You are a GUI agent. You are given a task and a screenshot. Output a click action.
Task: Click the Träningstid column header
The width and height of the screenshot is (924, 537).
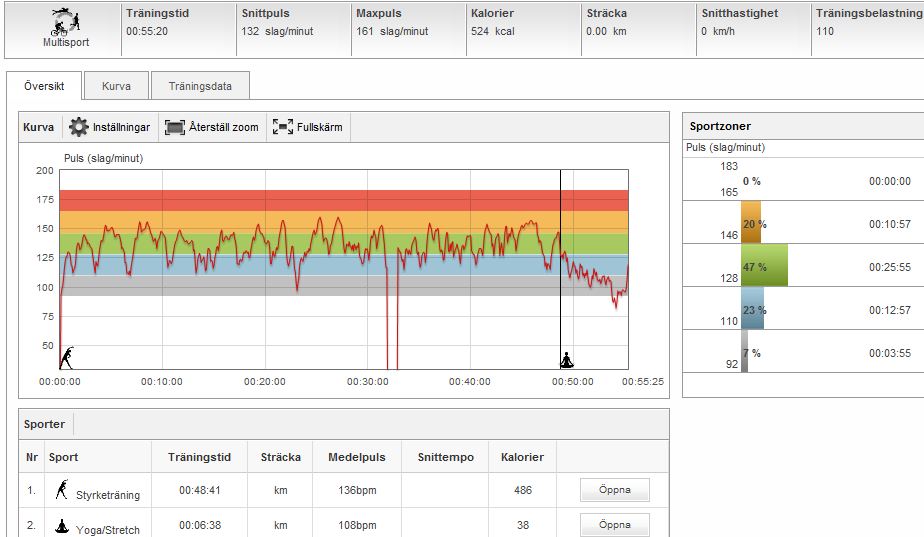click(x=199, y=457)
